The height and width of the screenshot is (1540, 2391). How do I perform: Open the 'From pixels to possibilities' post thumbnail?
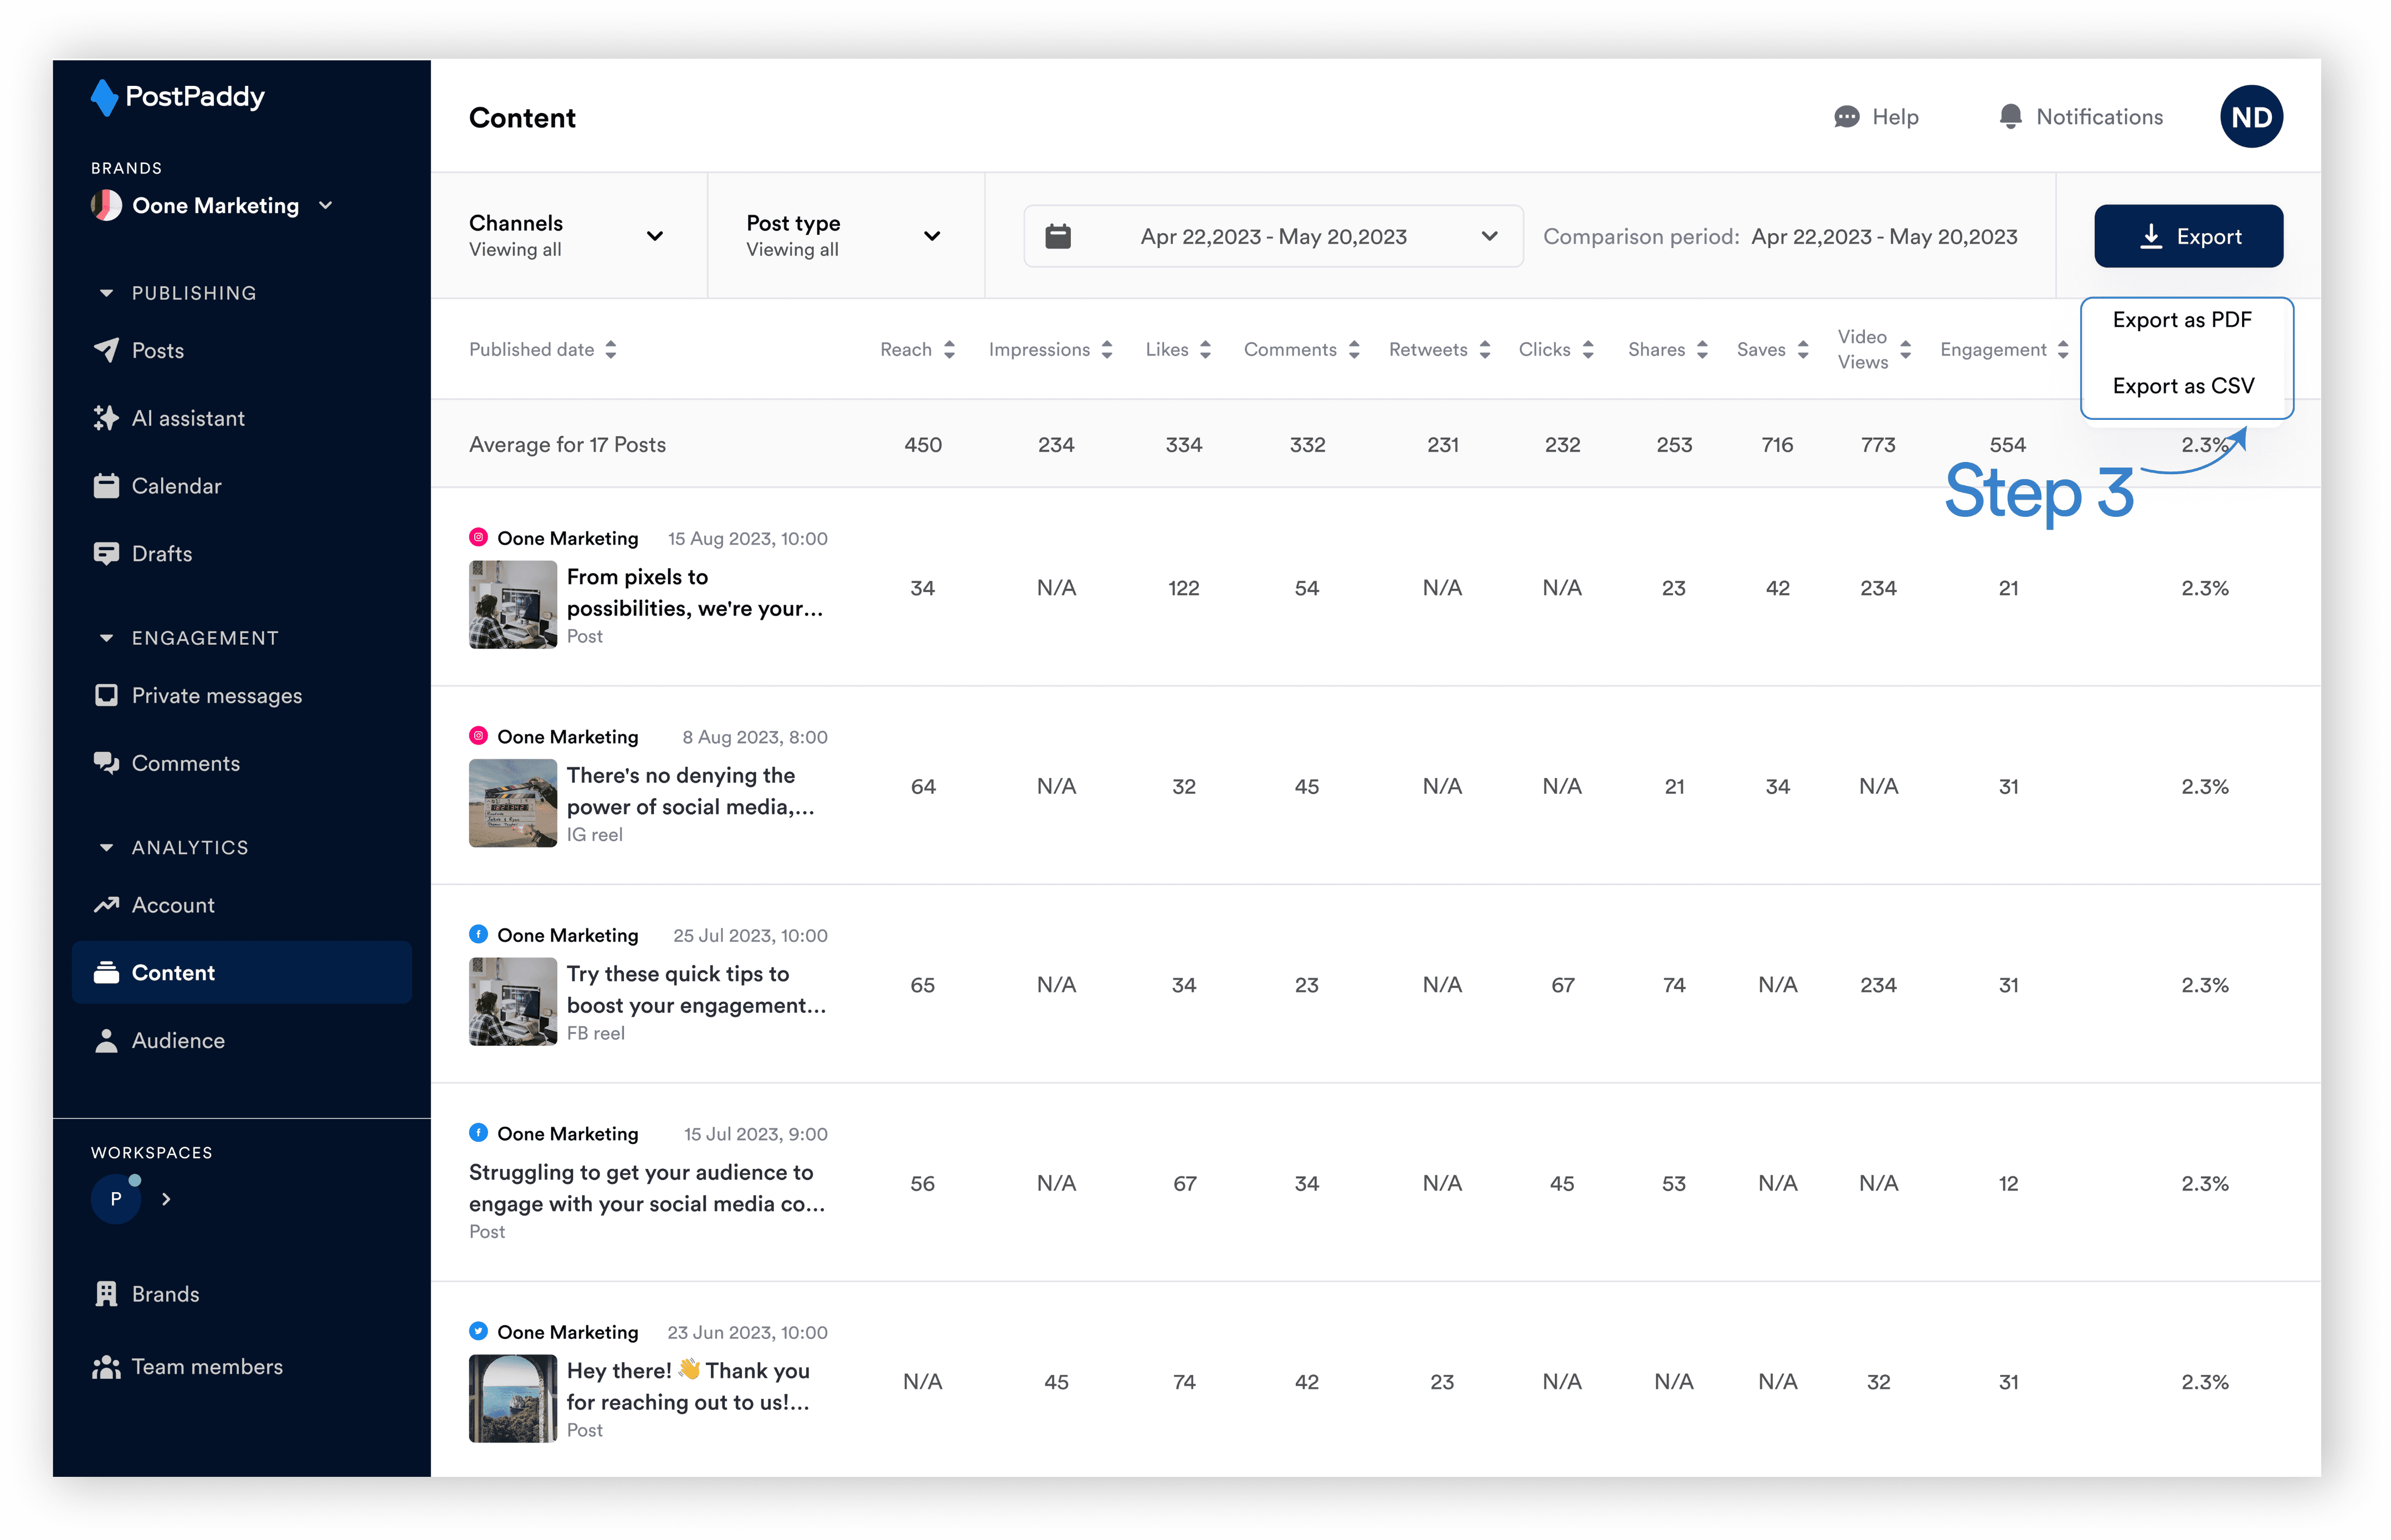(x=513, y=605)
